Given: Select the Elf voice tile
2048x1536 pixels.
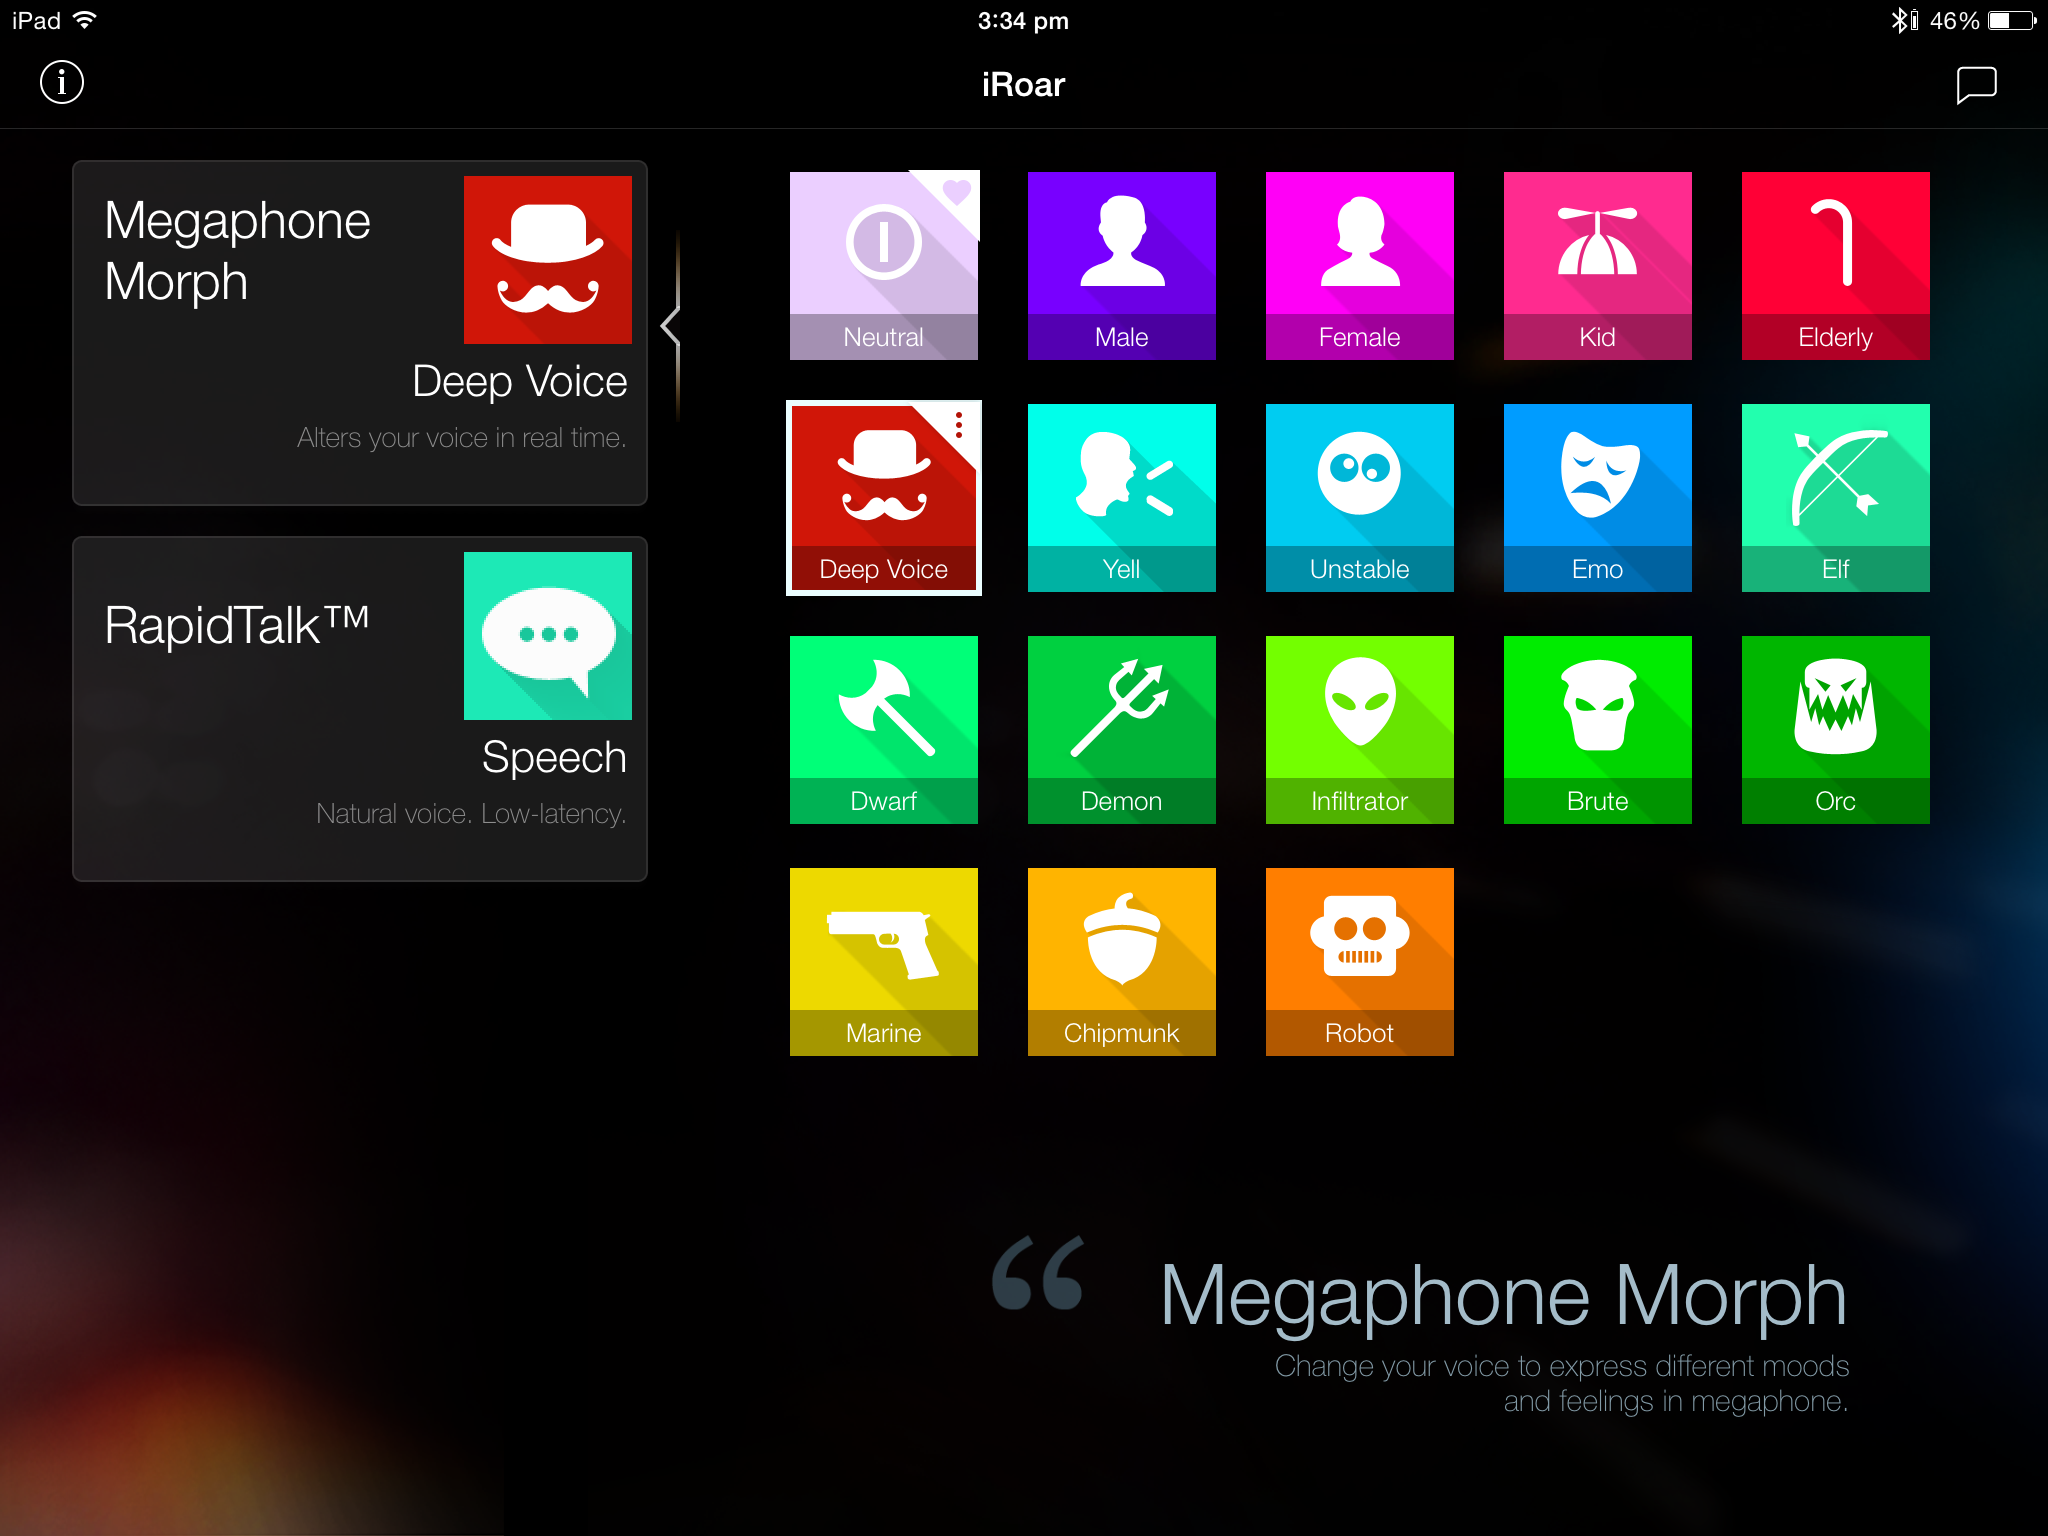Looking at the screenshot, I should point(1836,498).
